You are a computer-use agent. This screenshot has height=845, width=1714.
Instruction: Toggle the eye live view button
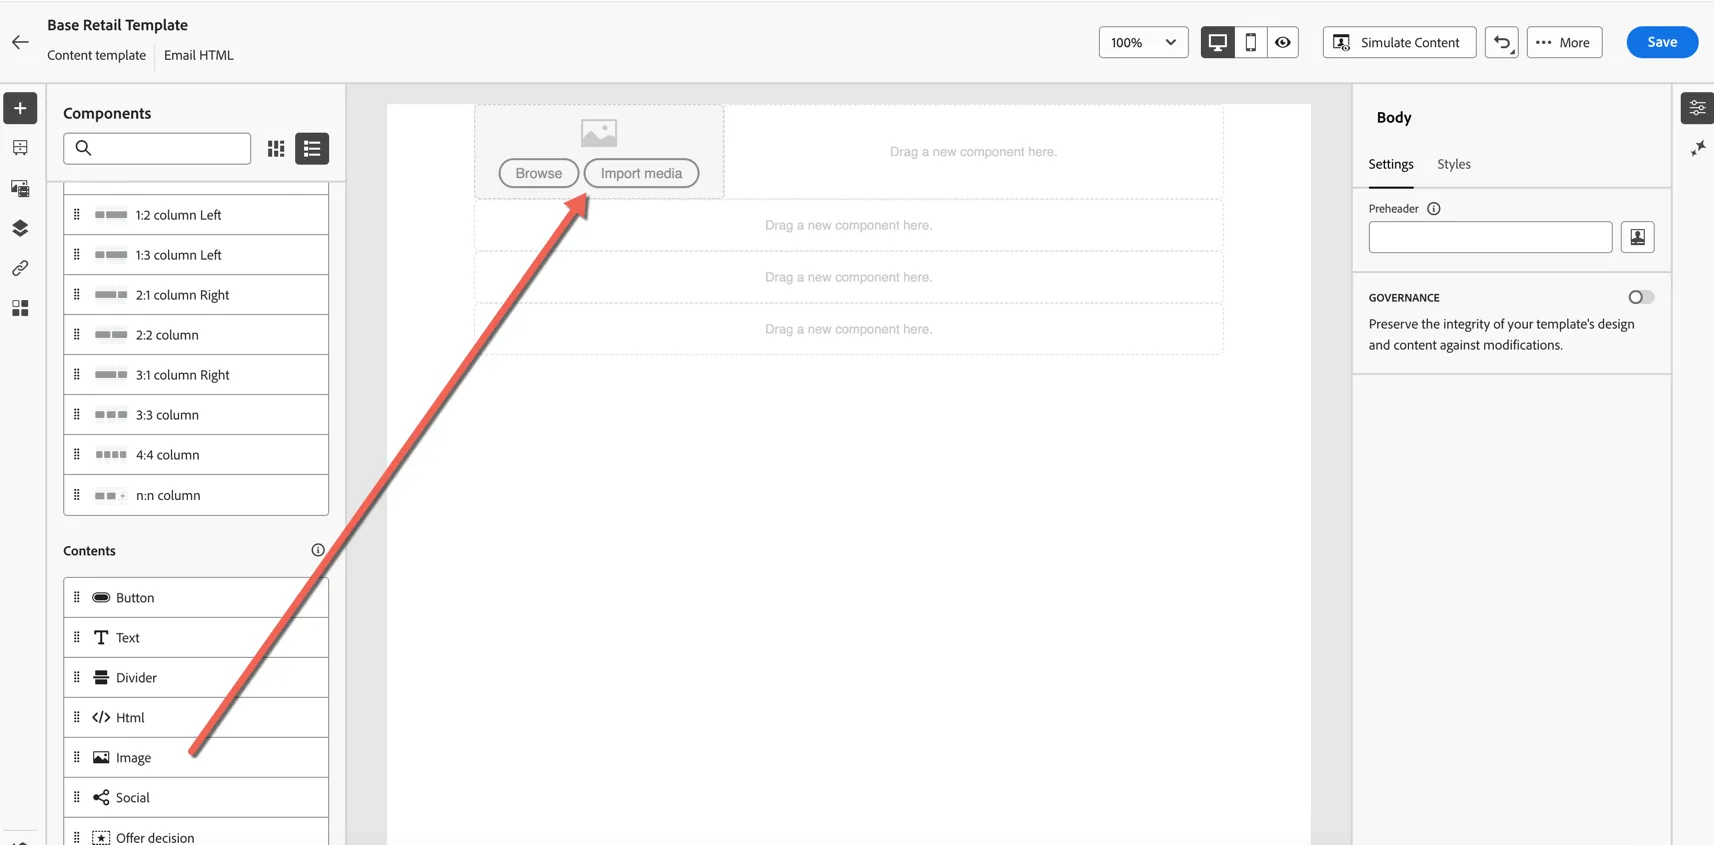pos(1282,42)
